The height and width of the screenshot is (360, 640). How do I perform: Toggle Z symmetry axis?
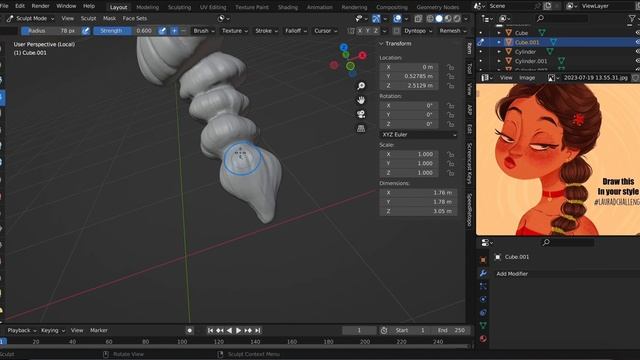tap(376, 31)
